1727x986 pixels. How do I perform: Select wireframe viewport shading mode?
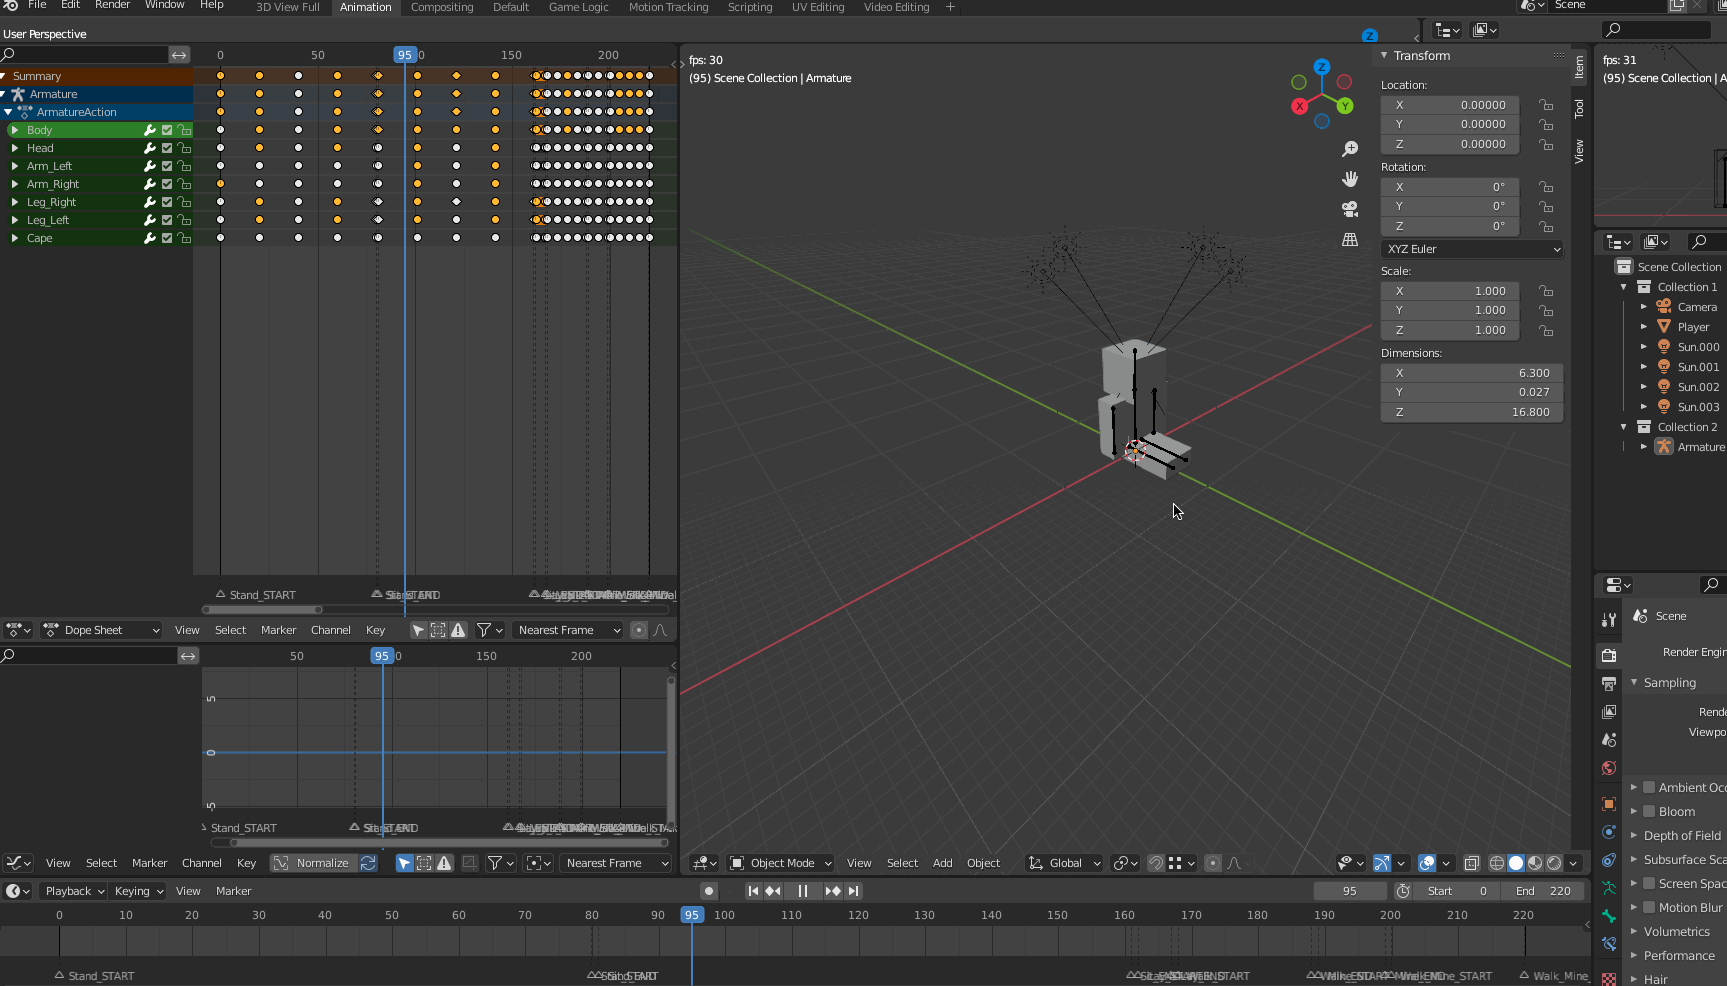point(1497,863)
